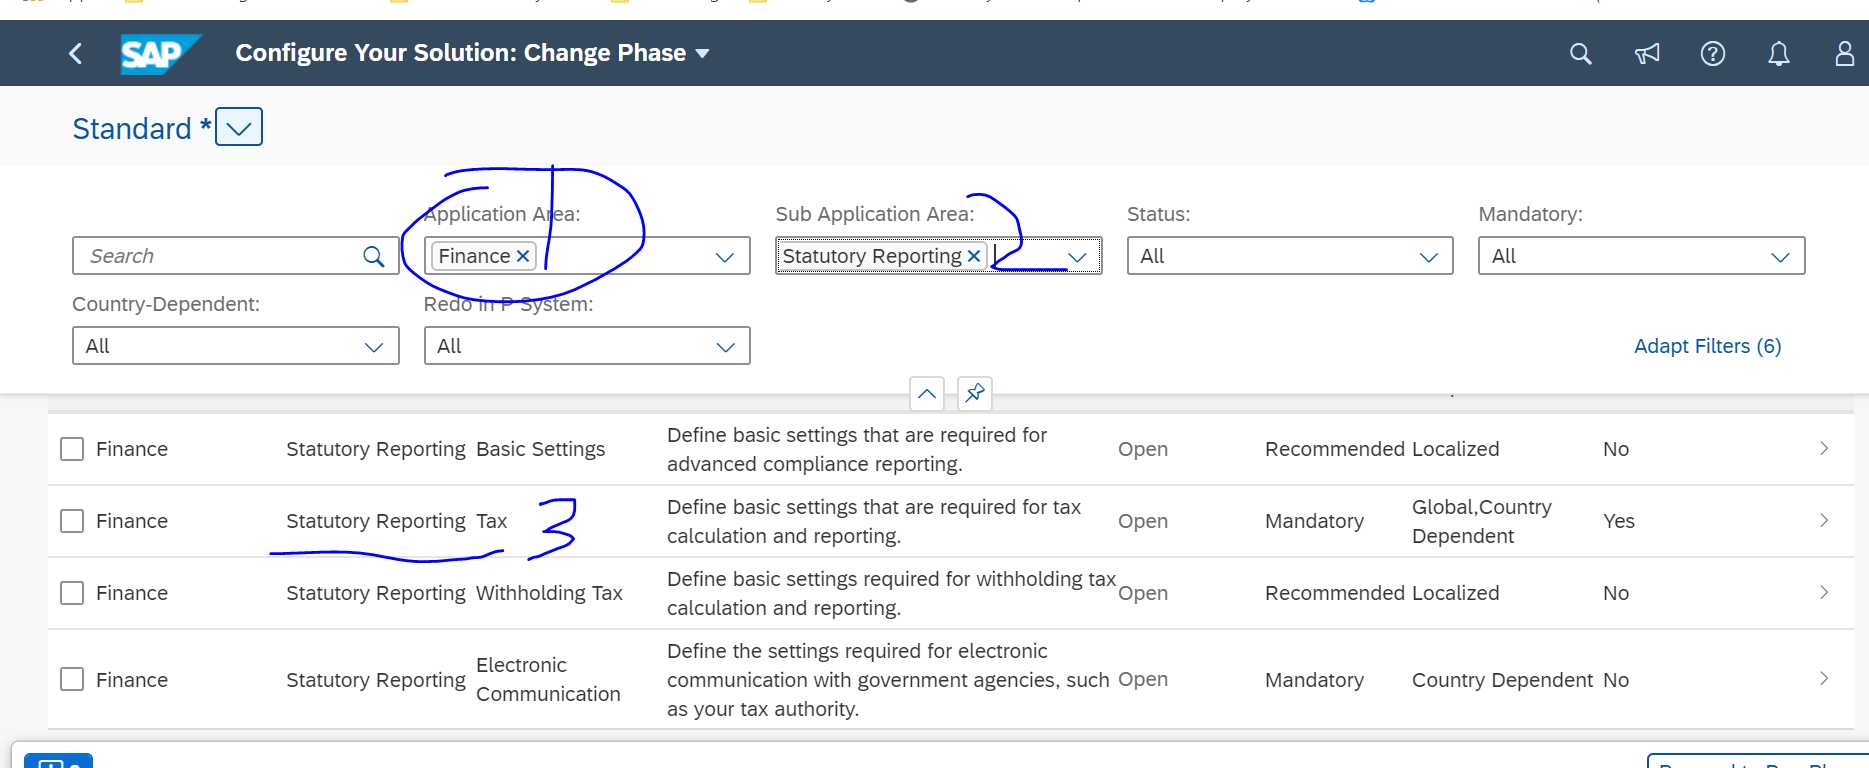
Task: Open Adapt Filters (6) link
Action: [x=1707, y=346]
